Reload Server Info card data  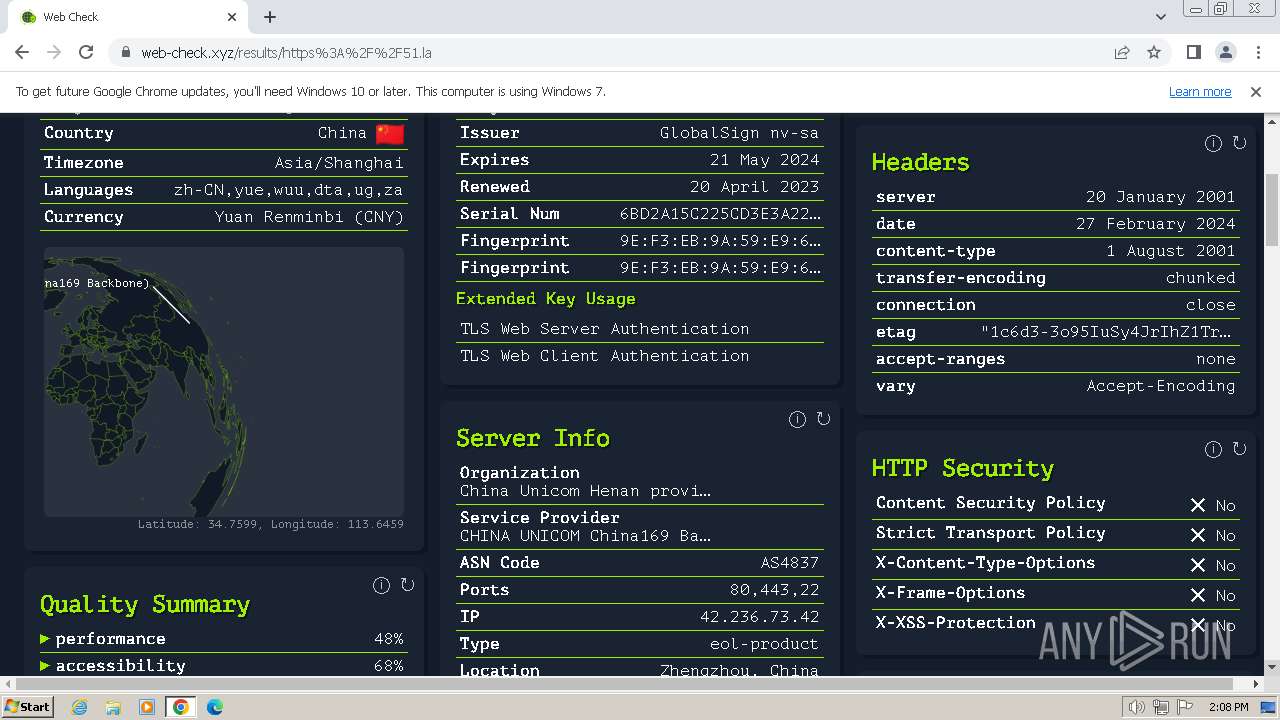pos(823,419)
